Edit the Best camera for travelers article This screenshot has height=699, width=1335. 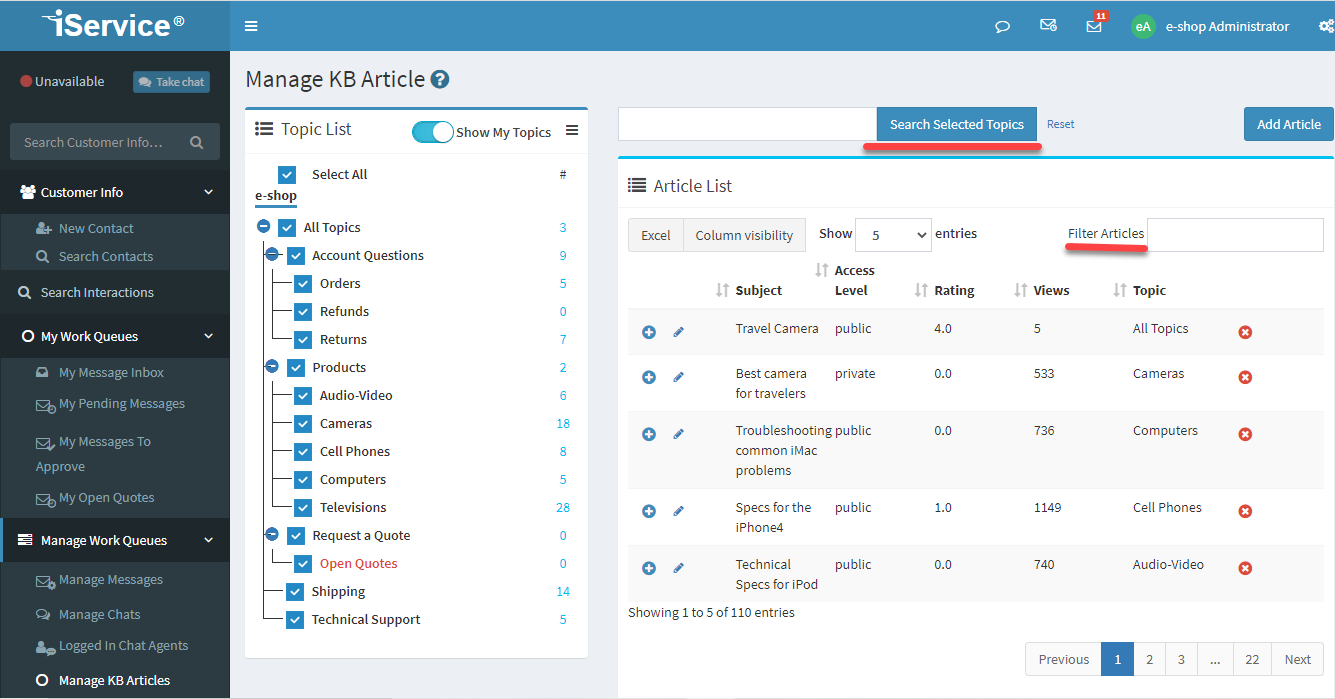pyautogui.click(x=679, y=377)
